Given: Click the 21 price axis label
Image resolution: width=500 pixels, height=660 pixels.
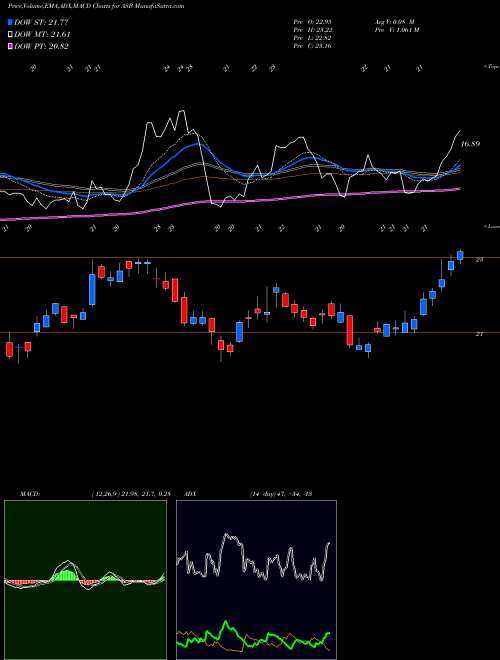Looking at the screenshot, I should pos(479,334).
